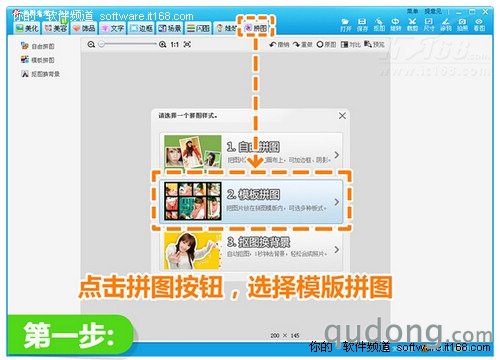Viewport: 500px width, 360px height.
Task: Toggle the 原图 original image view
Action: click(x=326, y=44)
